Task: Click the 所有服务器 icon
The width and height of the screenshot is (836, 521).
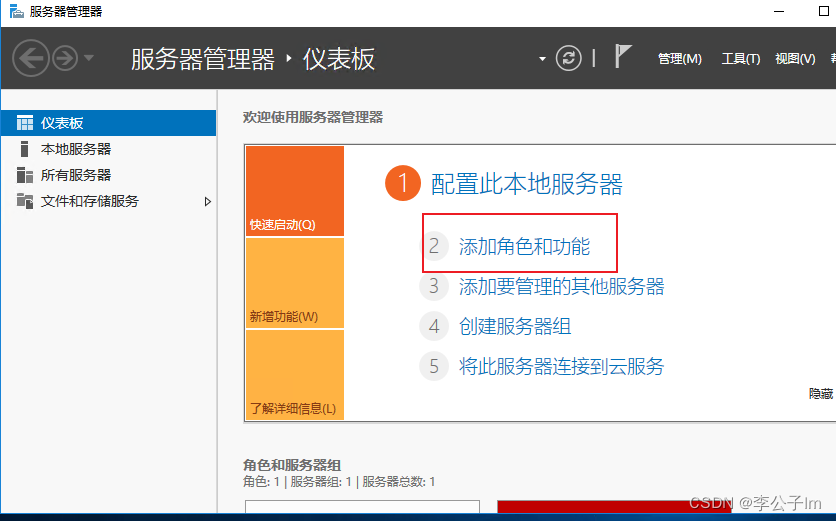Action: pyautogui.click(x=25, y=175)
